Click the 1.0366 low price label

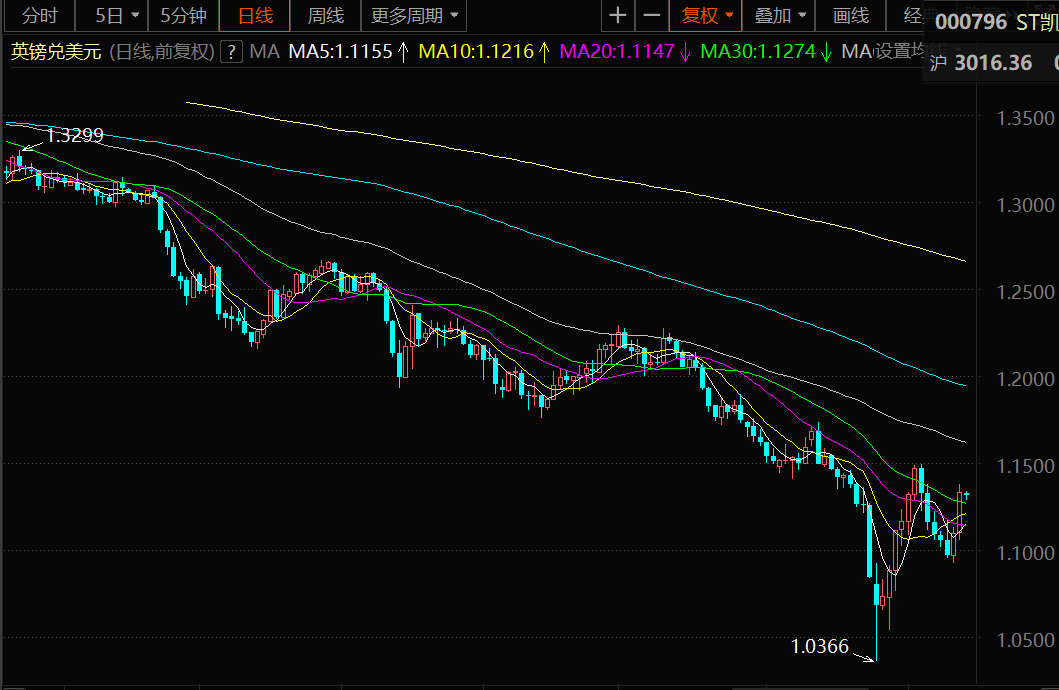(x=819, y=646)
